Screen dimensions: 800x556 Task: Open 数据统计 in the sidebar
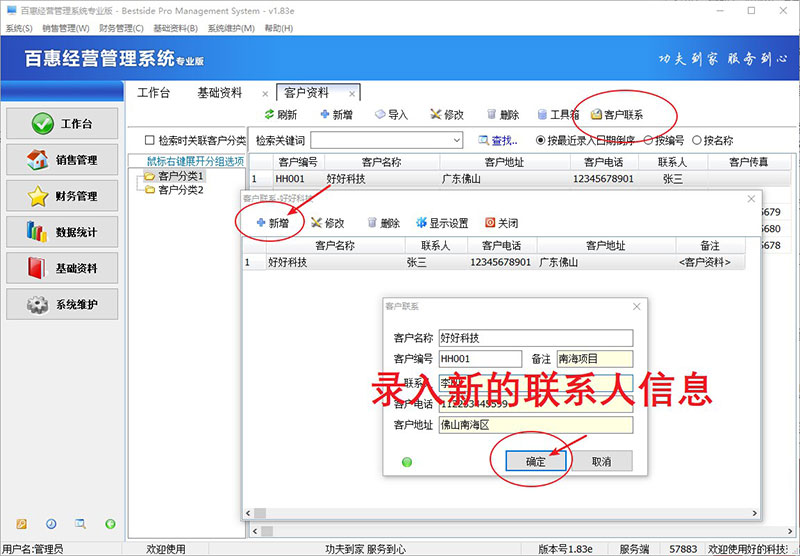(62, 232)
